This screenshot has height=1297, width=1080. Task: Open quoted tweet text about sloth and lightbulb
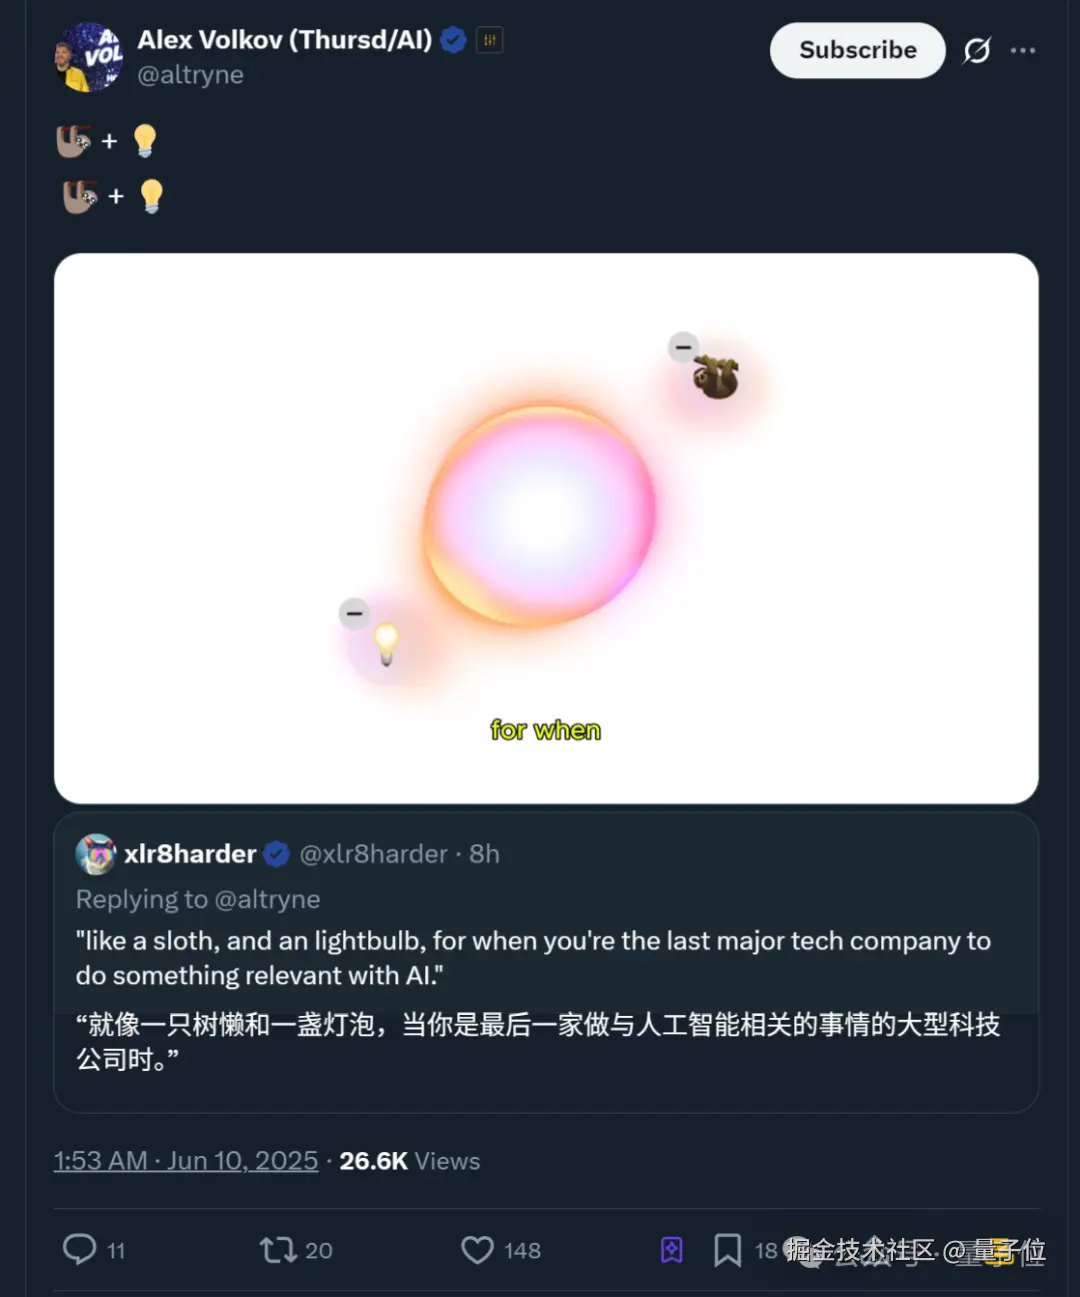tap(533, 957)
